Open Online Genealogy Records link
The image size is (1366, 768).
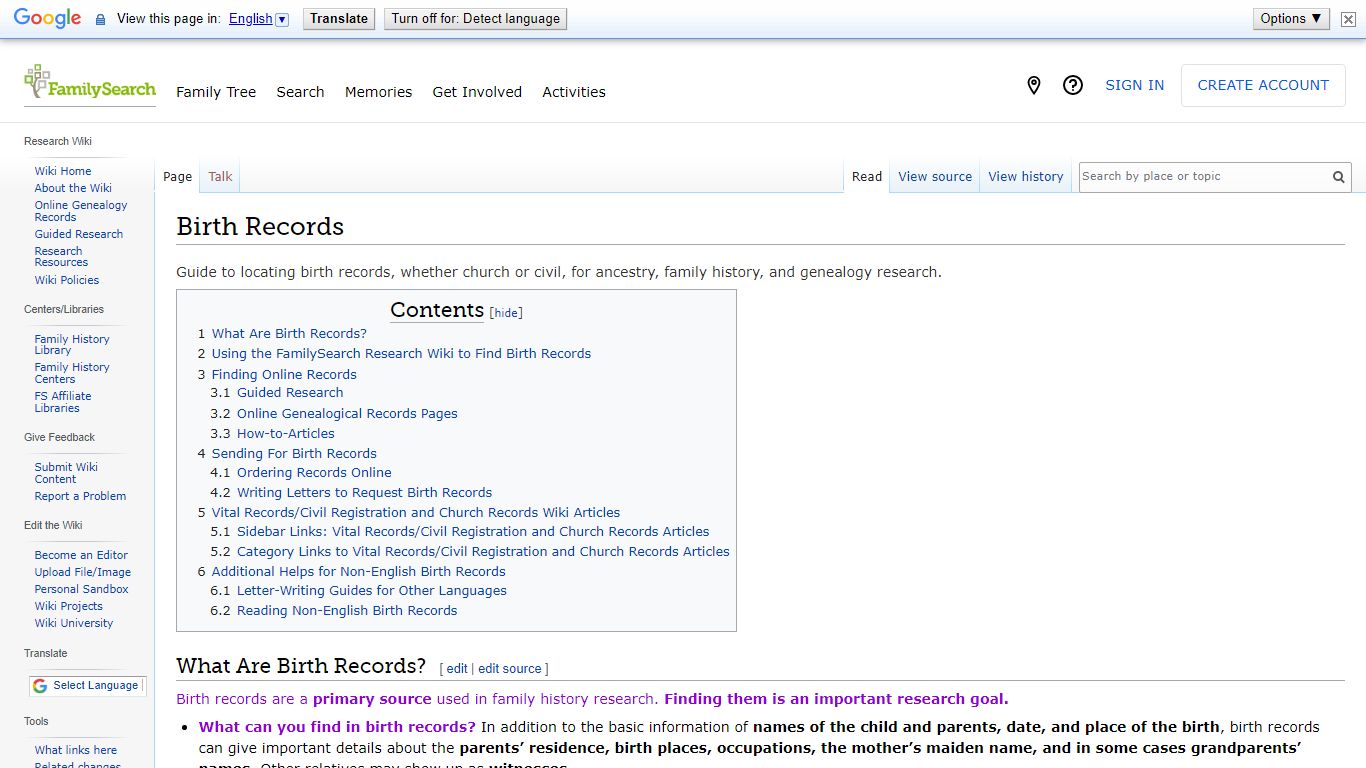pos(81,211)
